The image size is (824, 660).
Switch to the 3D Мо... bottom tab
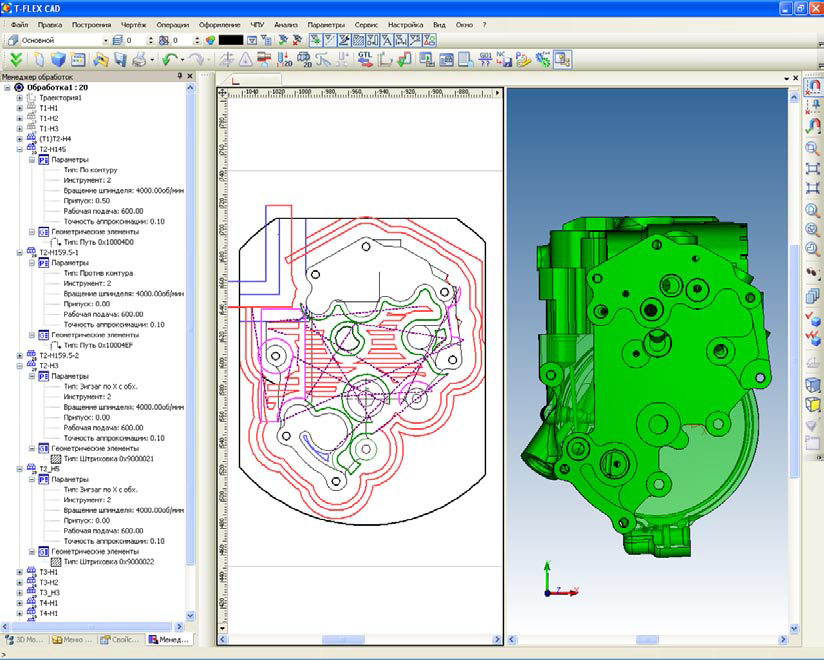click(x=24, y=639)
